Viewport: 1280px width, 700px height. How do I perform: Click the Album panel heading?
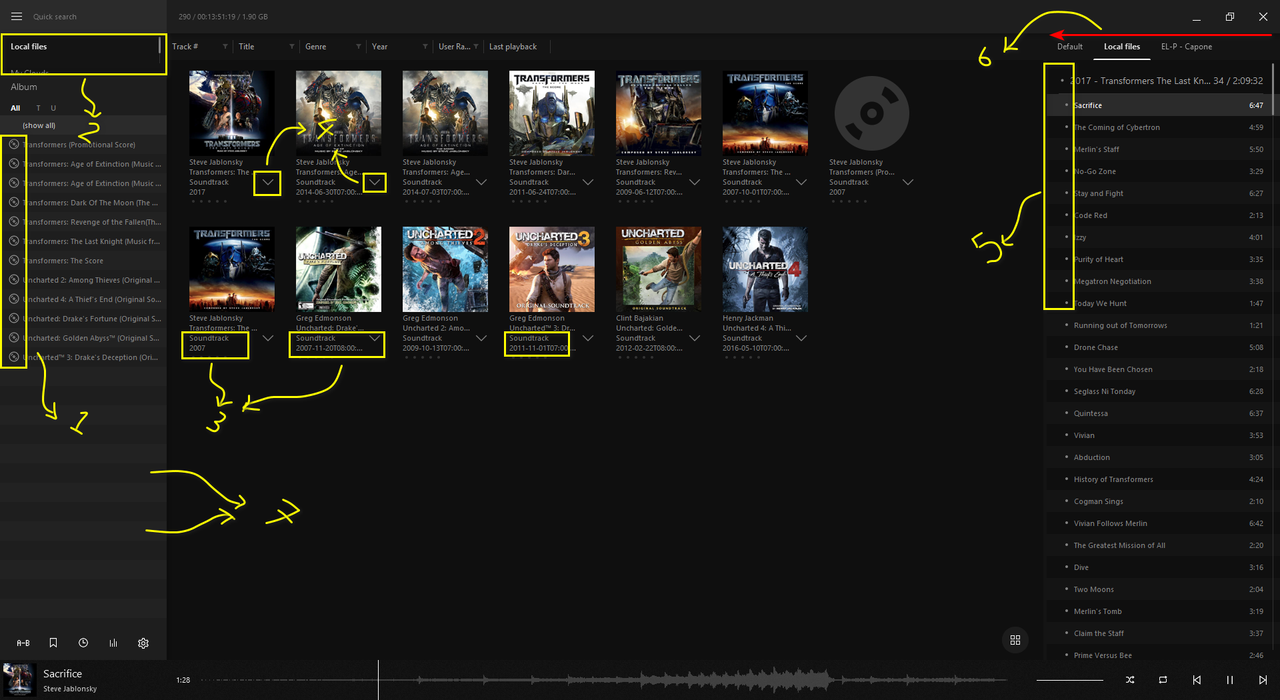coord(24,87)
